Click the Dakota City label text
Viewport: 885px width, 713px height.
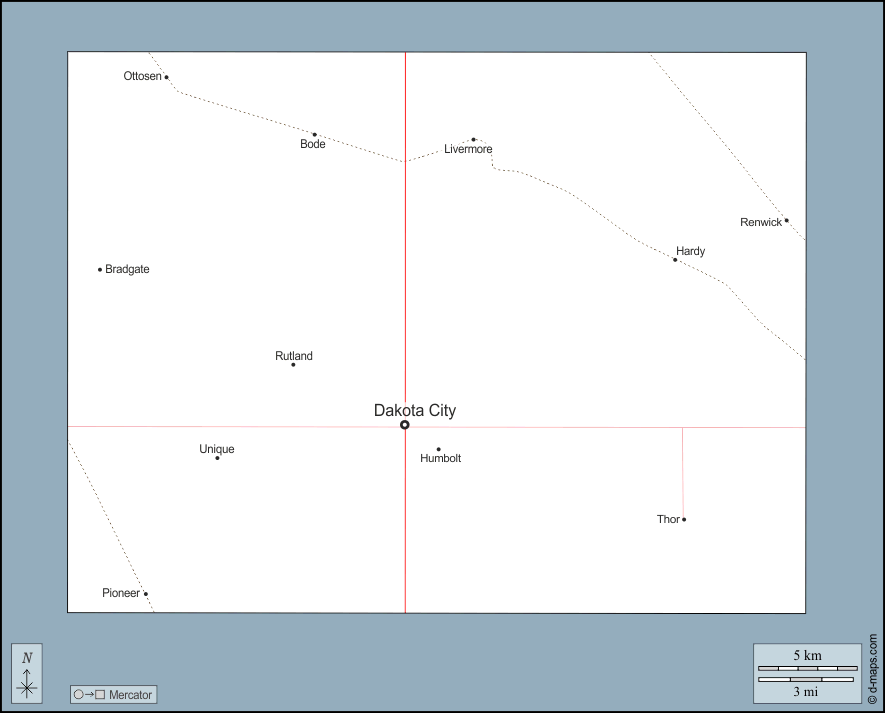(x=415, y=410)
